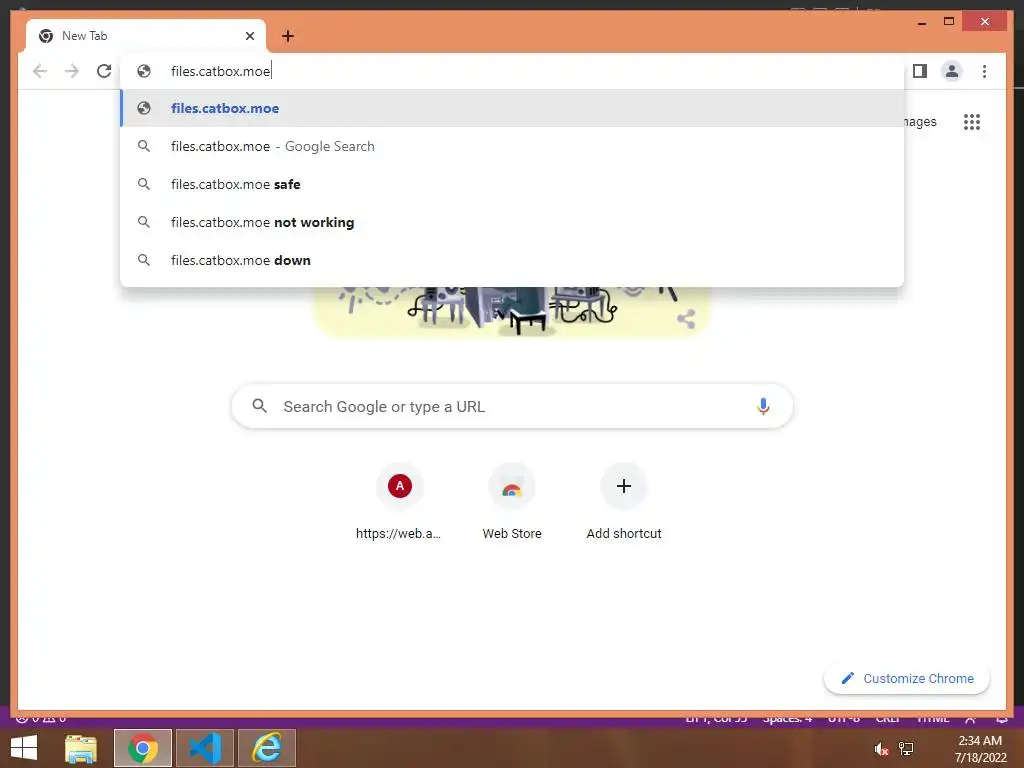Start voice search with microphone icon
This screenshot has height=768, width=1024.
tap(763, 406)
